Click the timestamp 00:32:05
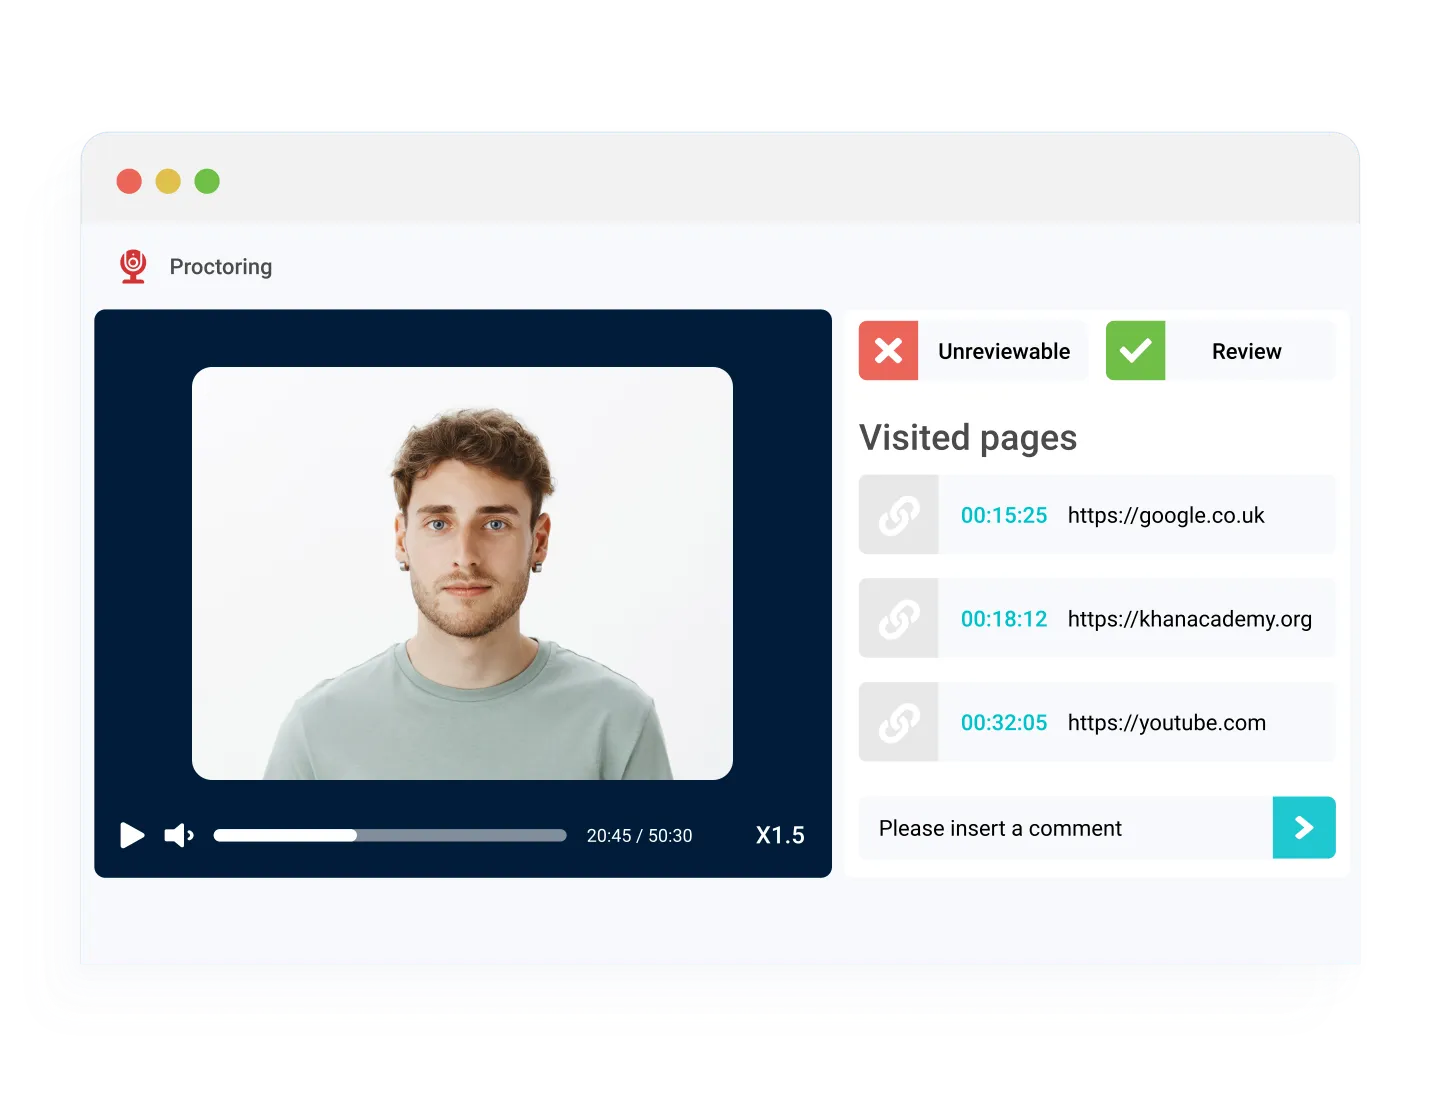Image resolution: width=1438 pixels, height=1095 pixels. tap(1003, 722)
